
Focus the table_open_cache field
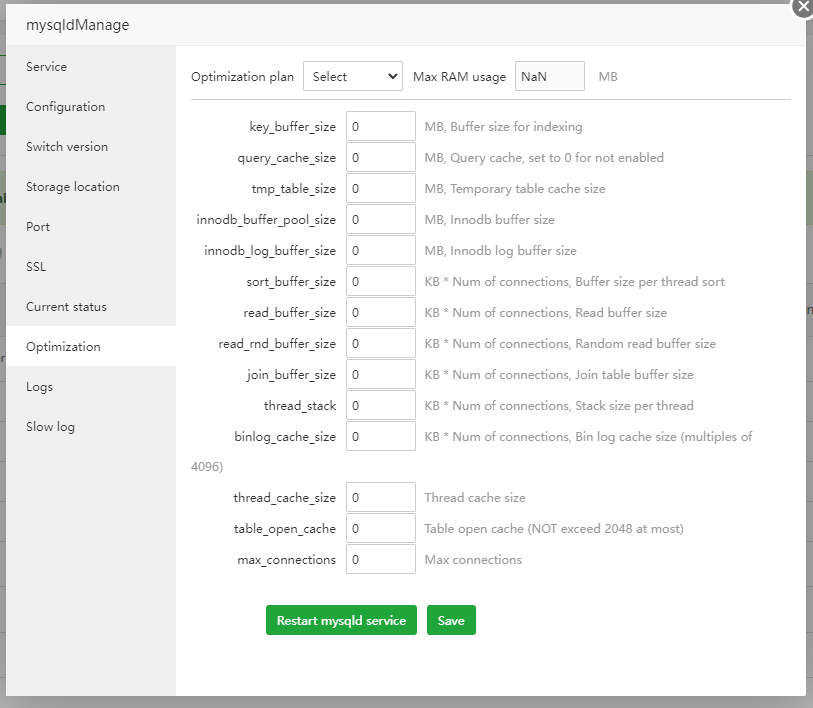point(380,529)
